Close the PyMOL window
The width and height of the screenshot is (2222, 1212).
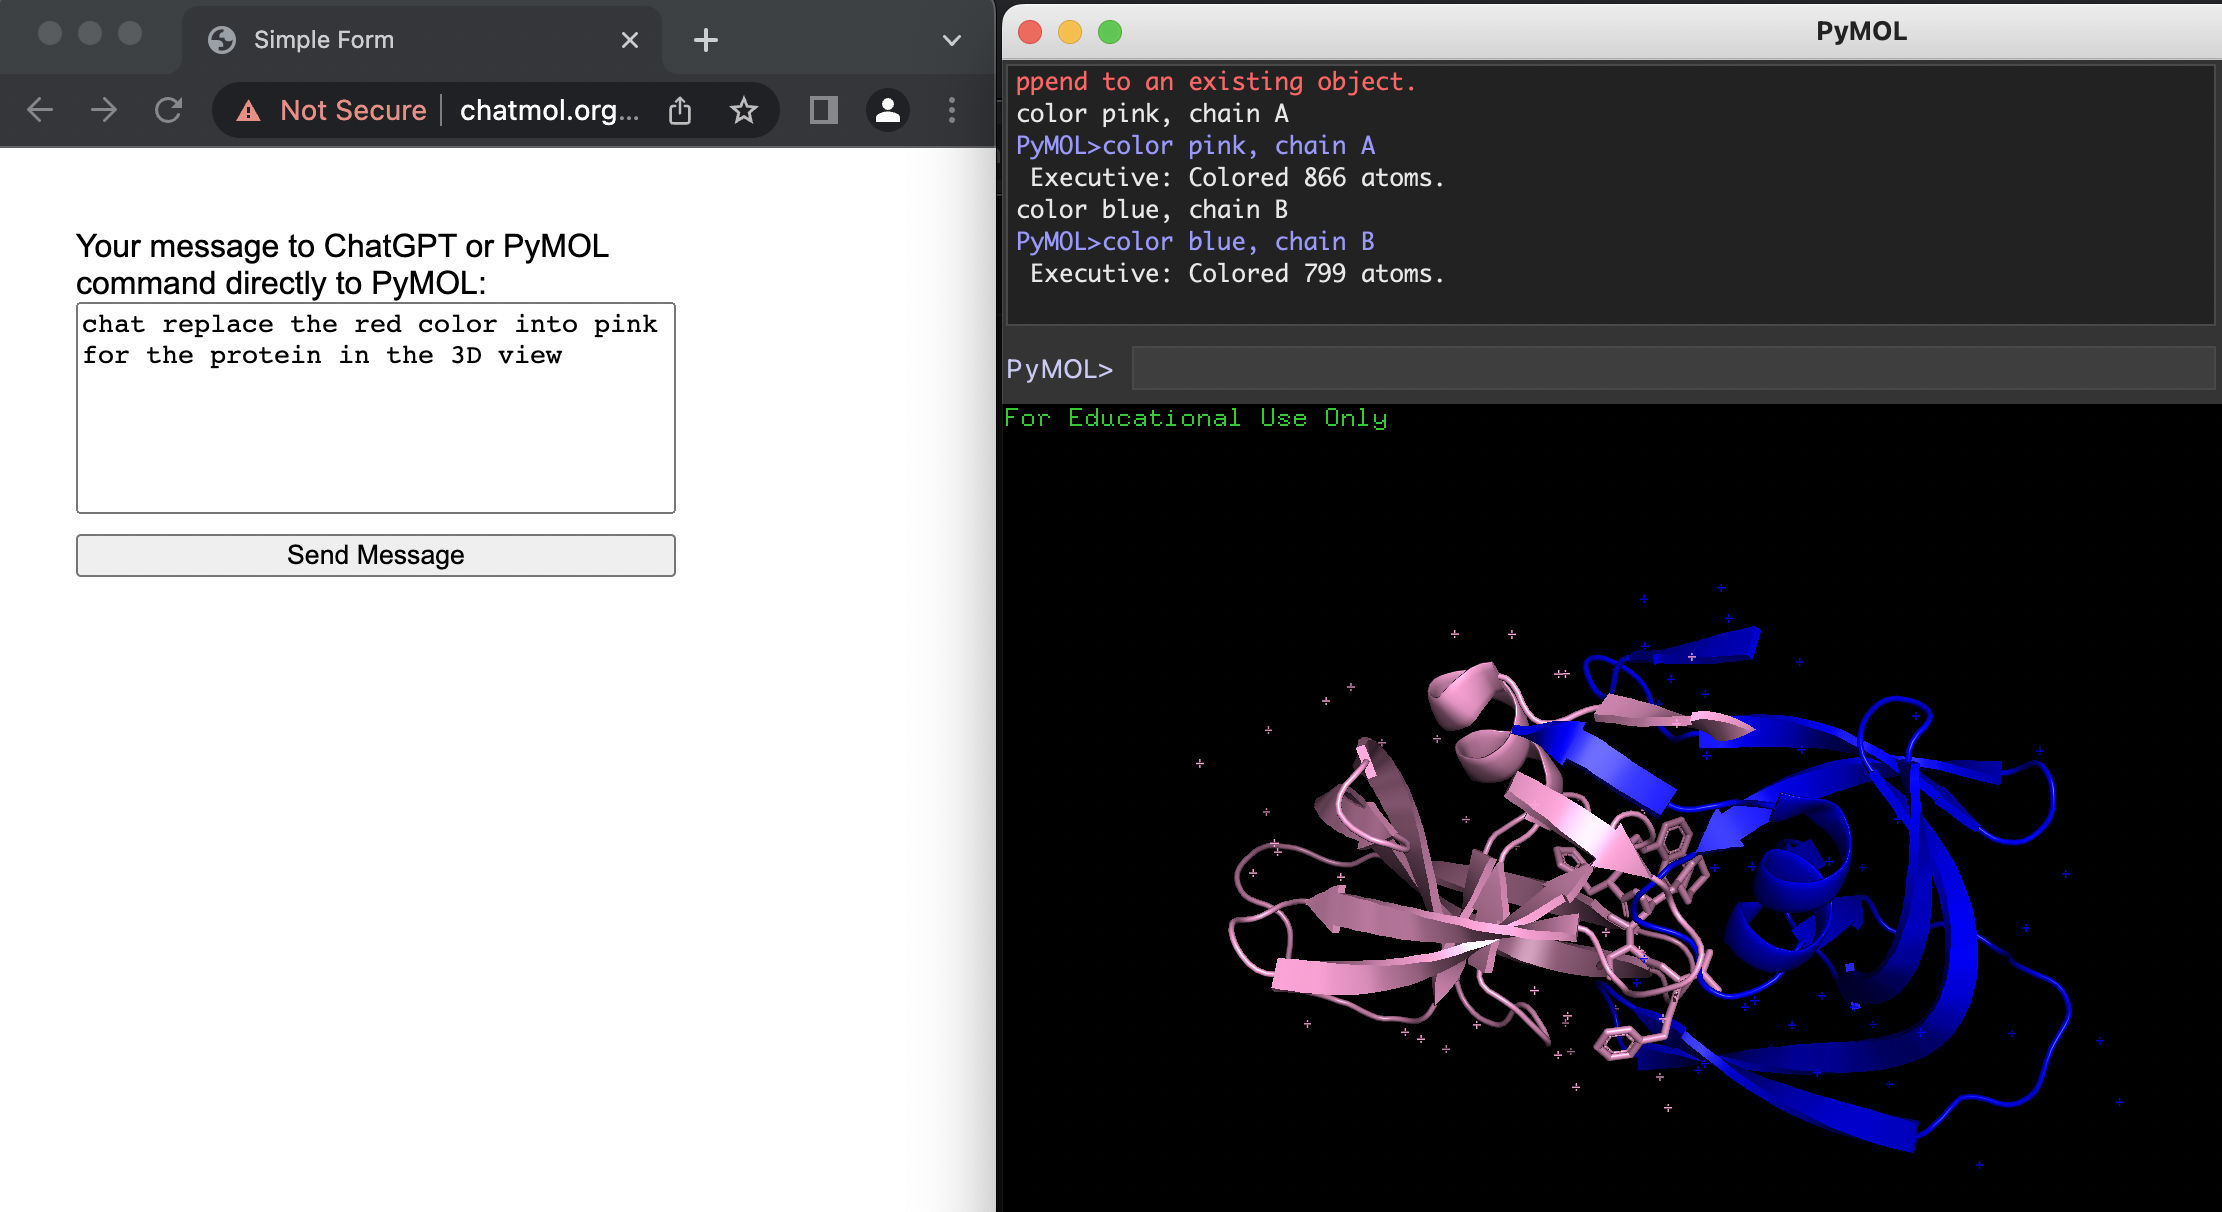[1030, 32]
